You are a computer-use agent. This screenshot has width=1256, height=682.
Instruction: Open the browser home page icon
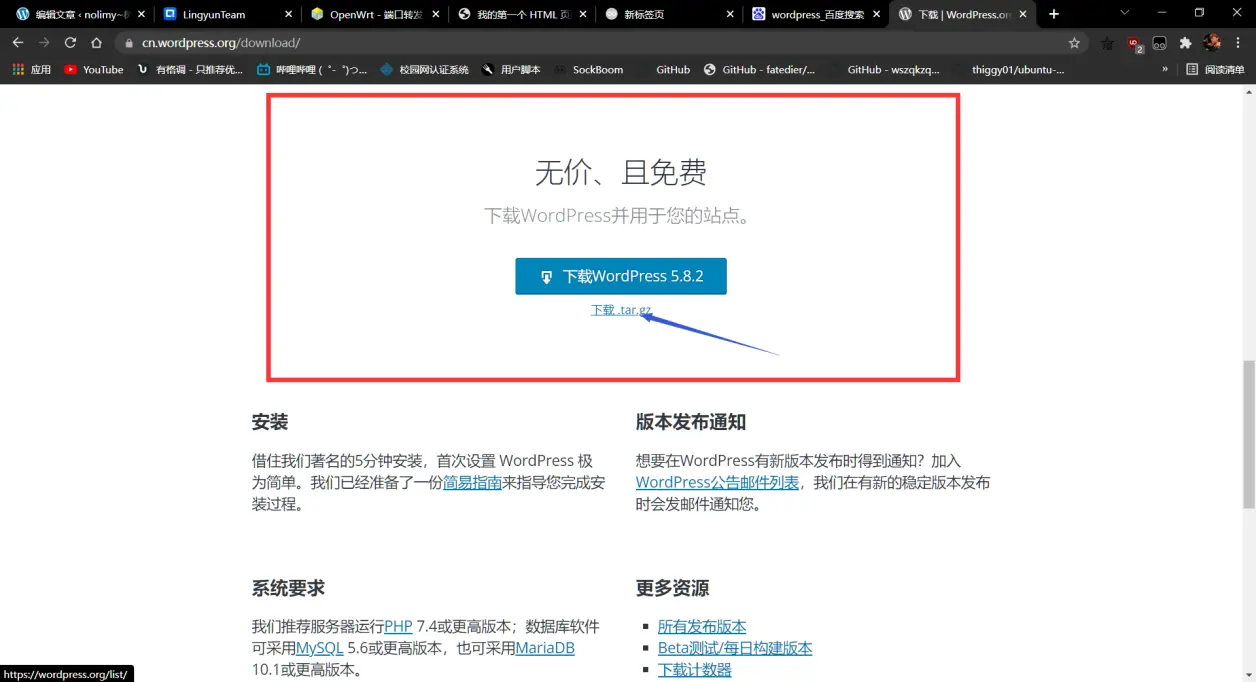click(96, 43)
